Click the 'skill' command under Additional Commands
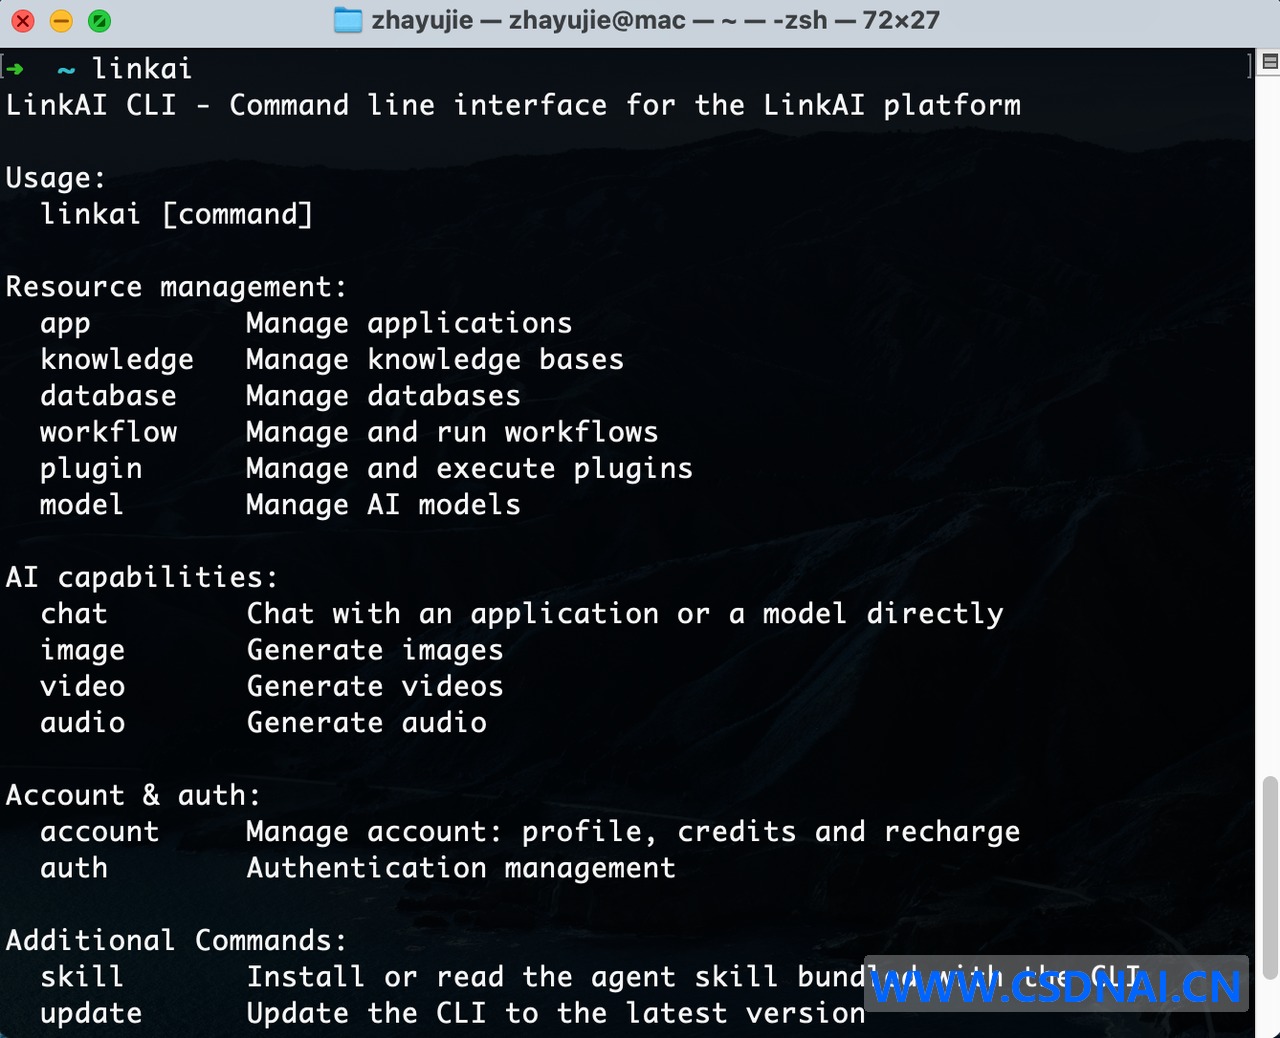This screenshot has height=1038, width=1280. click(x=82, y=977)
